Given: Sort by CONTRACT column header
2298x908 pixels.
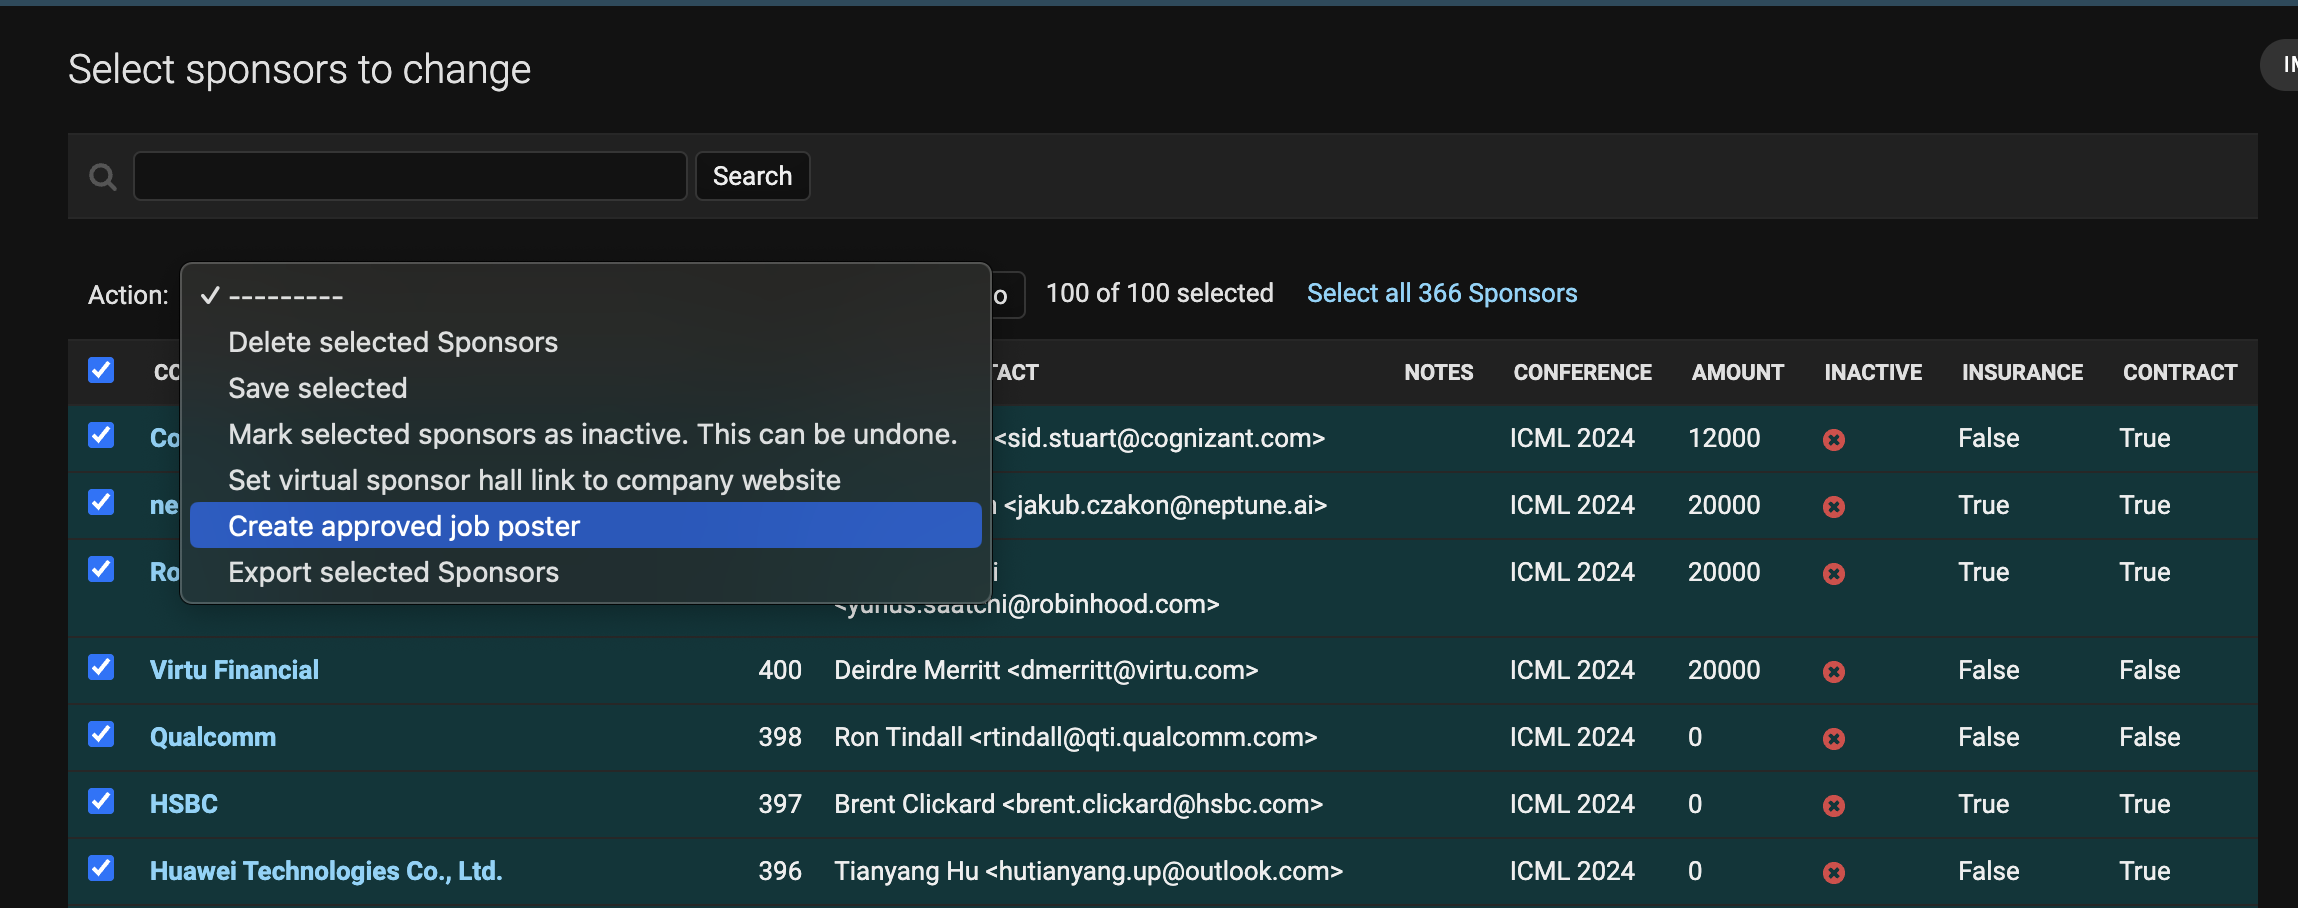Looking at the screenshot, I should coord(2180,372).
